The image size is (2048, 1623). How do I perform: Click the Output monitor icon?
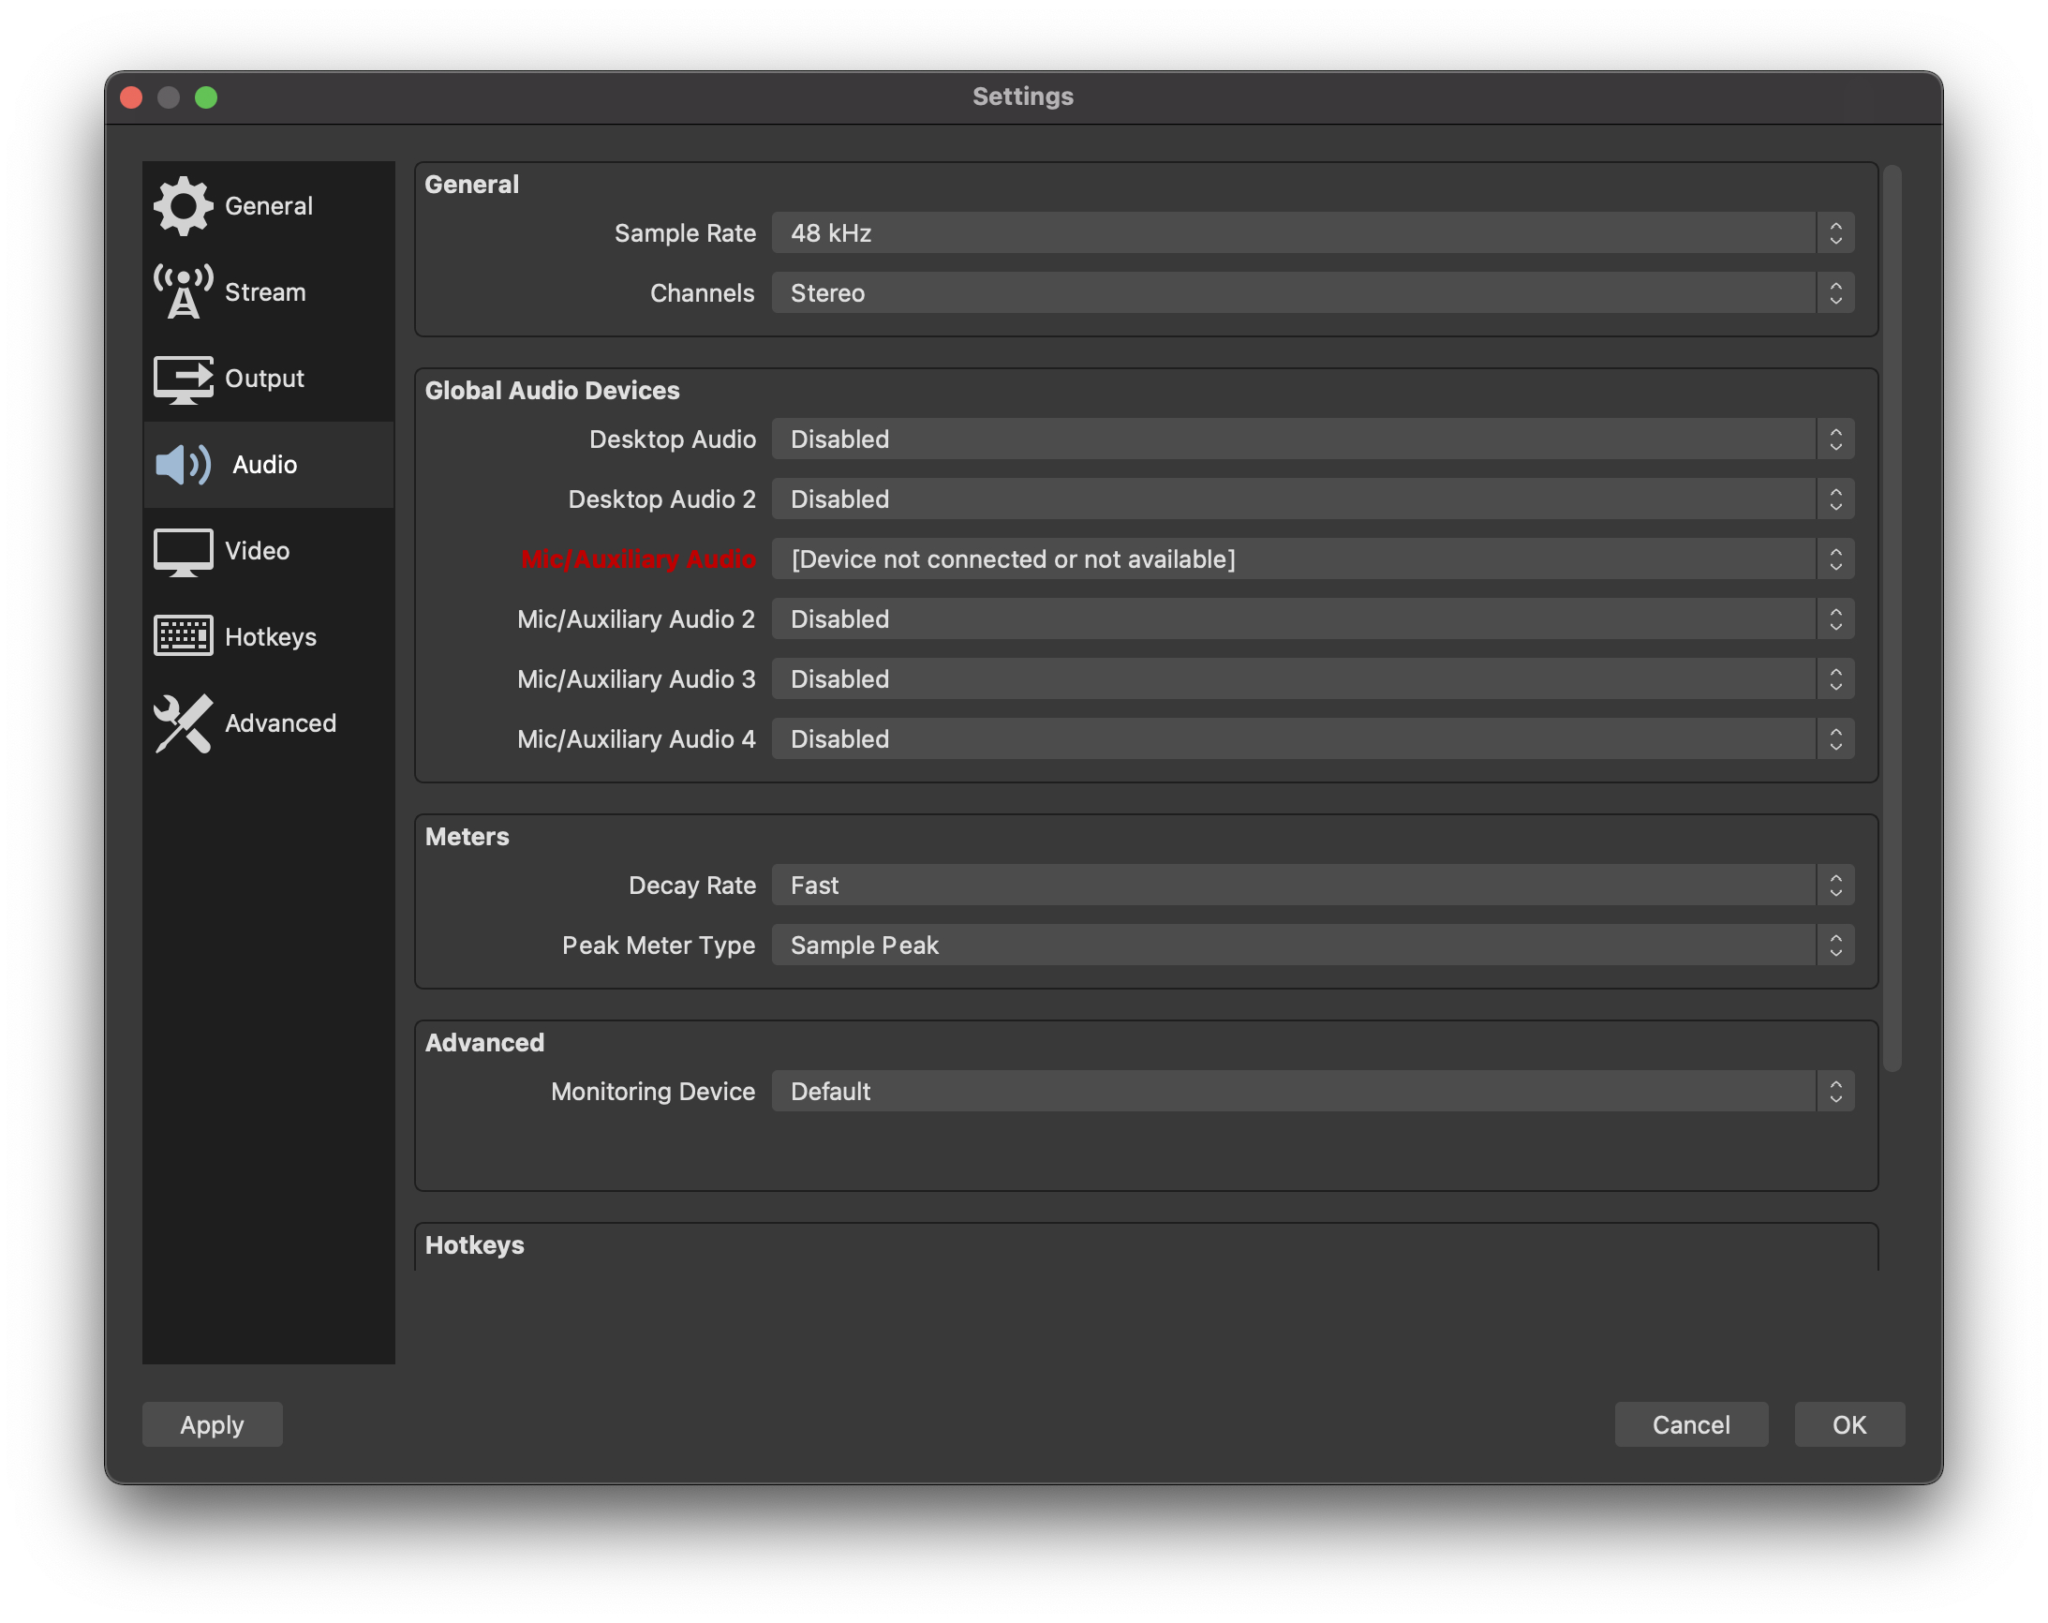pyautogui.click(x=183, y=378)
